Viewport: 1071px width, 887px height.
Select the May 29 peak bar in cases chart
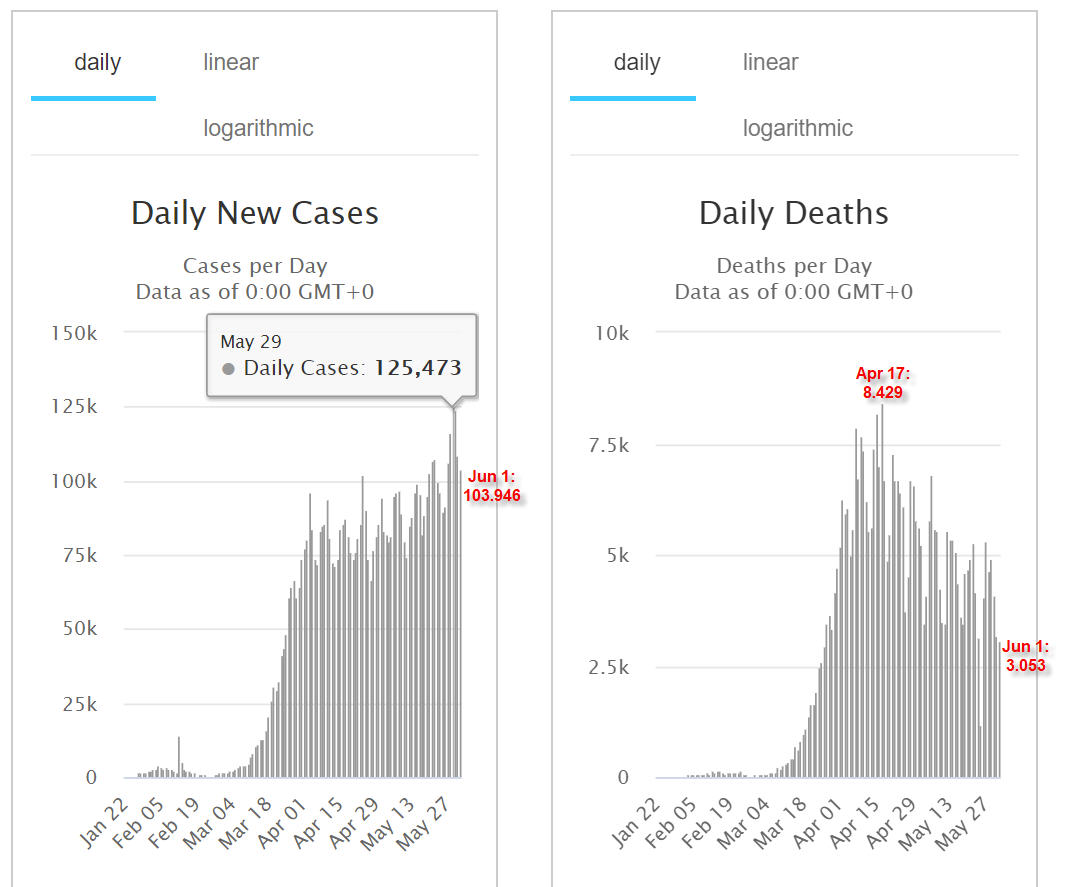(454, 593)
